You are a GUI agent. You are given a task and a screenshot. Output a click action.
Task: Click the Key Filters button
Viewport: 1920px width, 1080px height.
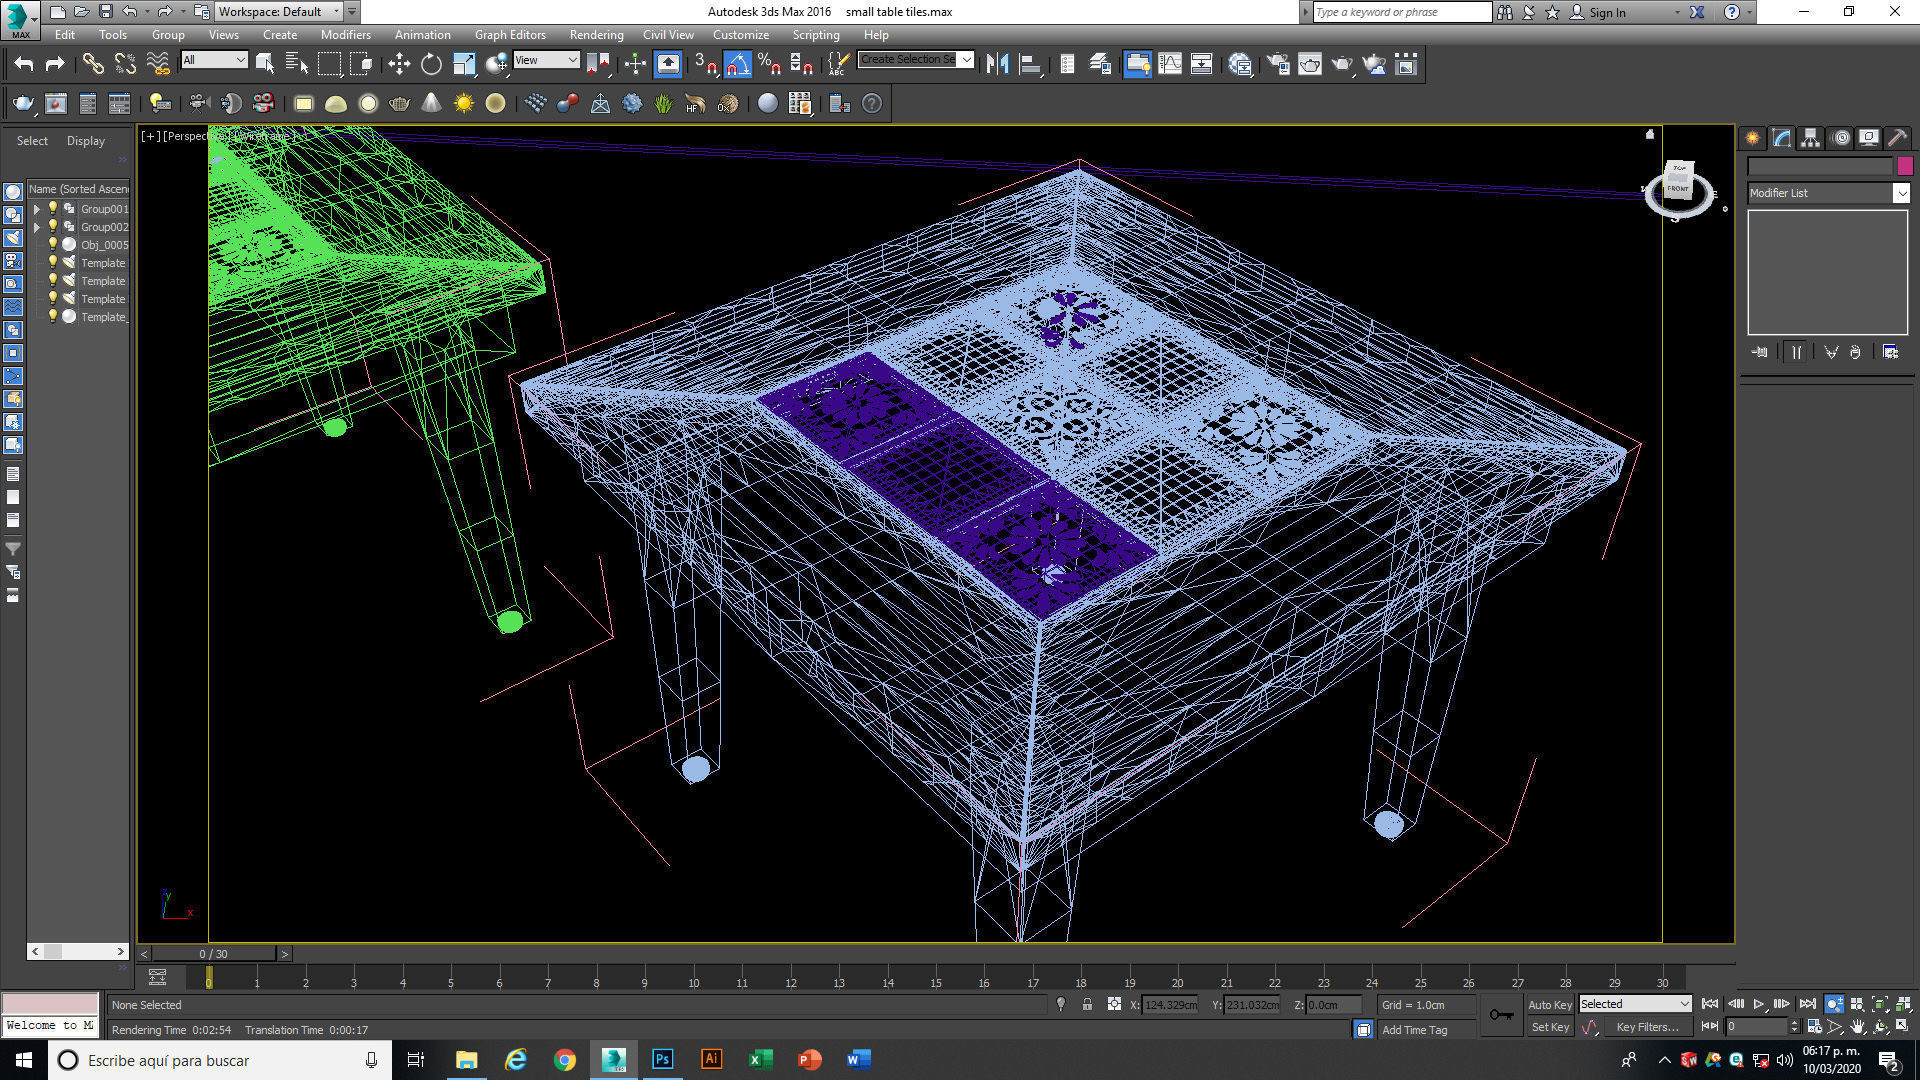(x=1647, y=1027)
